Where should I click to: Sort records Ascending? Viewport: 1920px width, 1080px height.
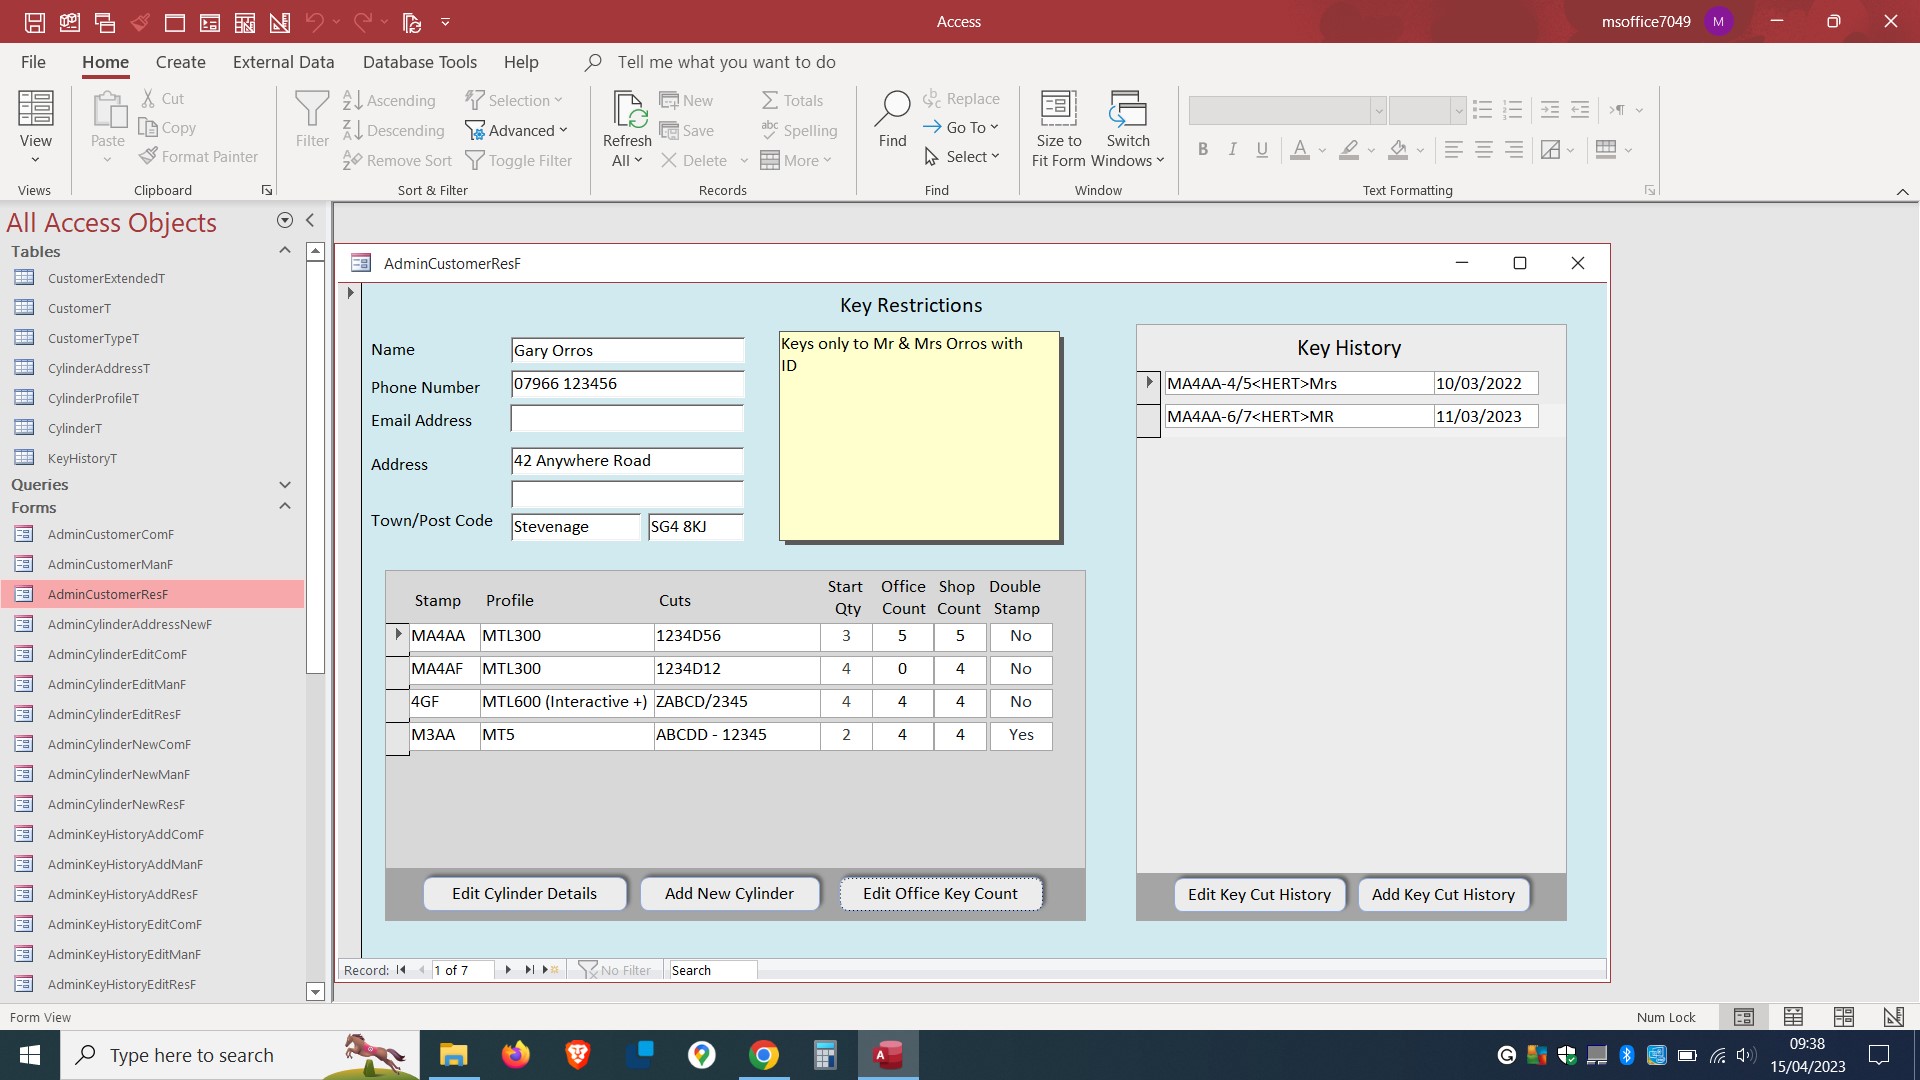click(389, 100)
